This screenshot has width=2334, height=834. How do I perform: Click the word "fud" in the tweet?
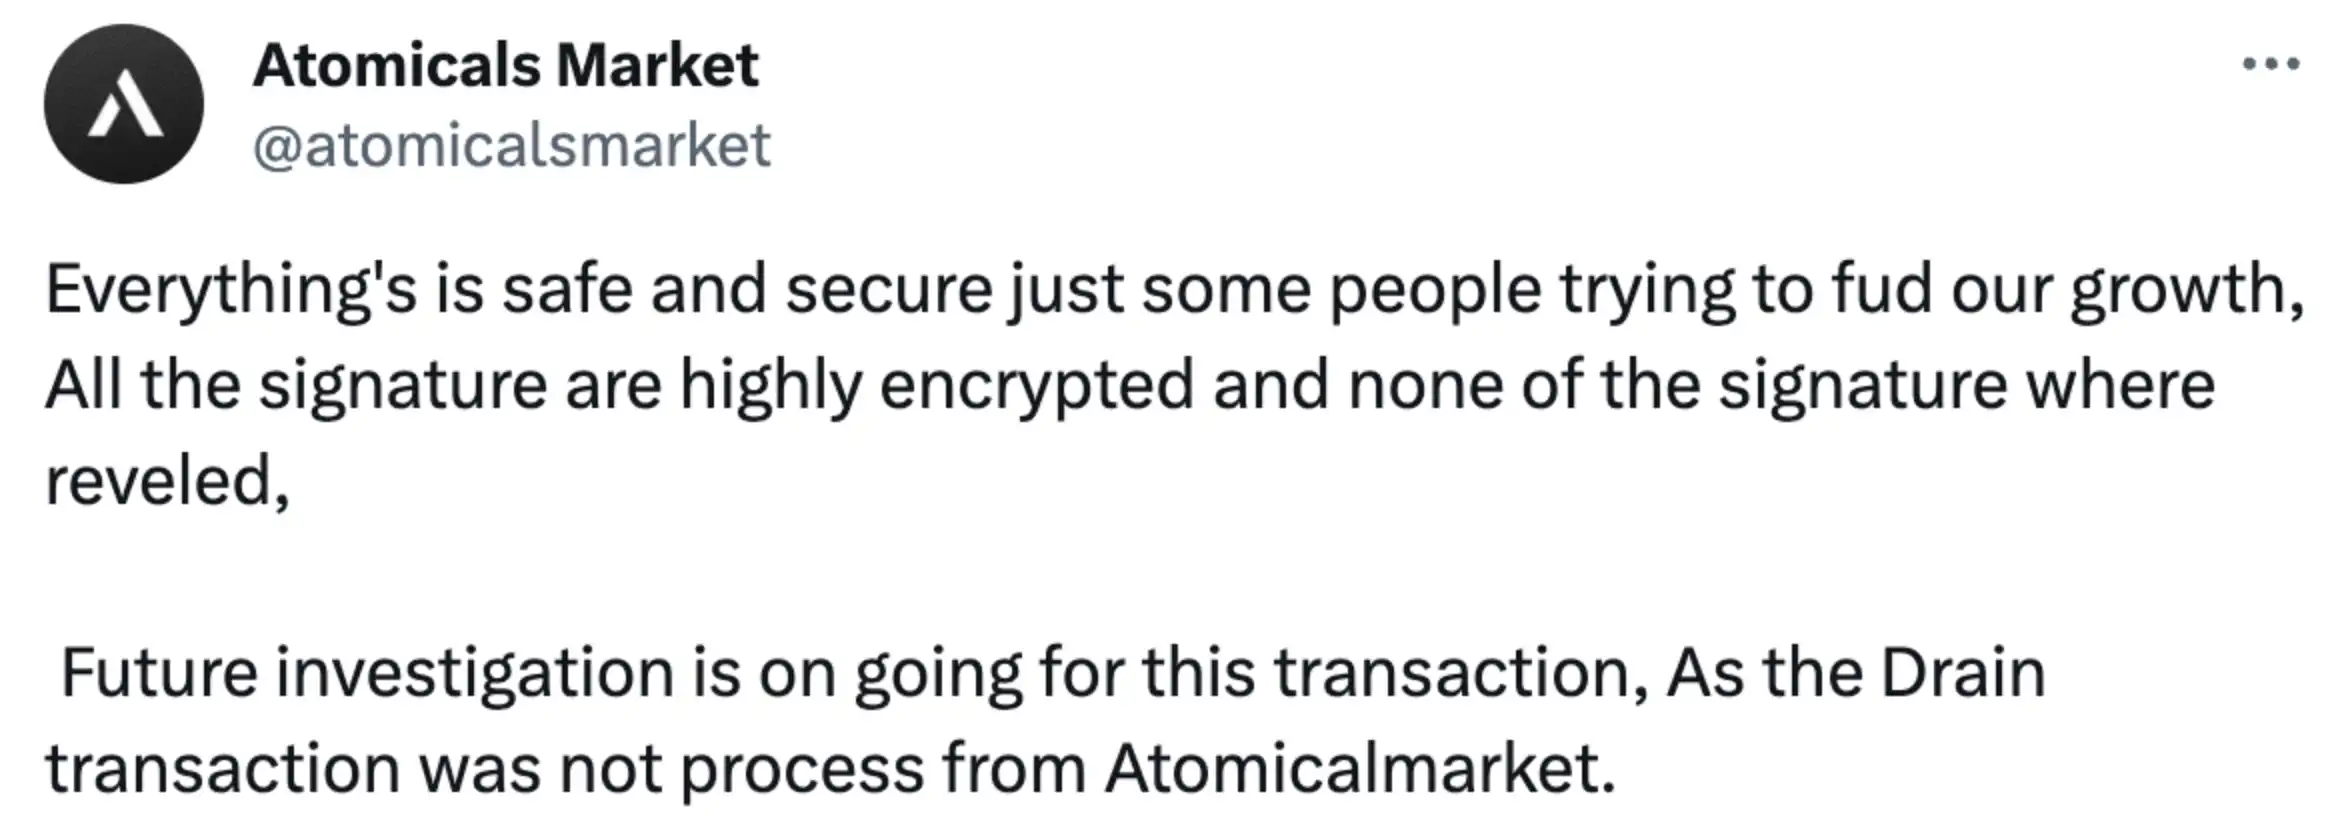(x=1881, y=289)
